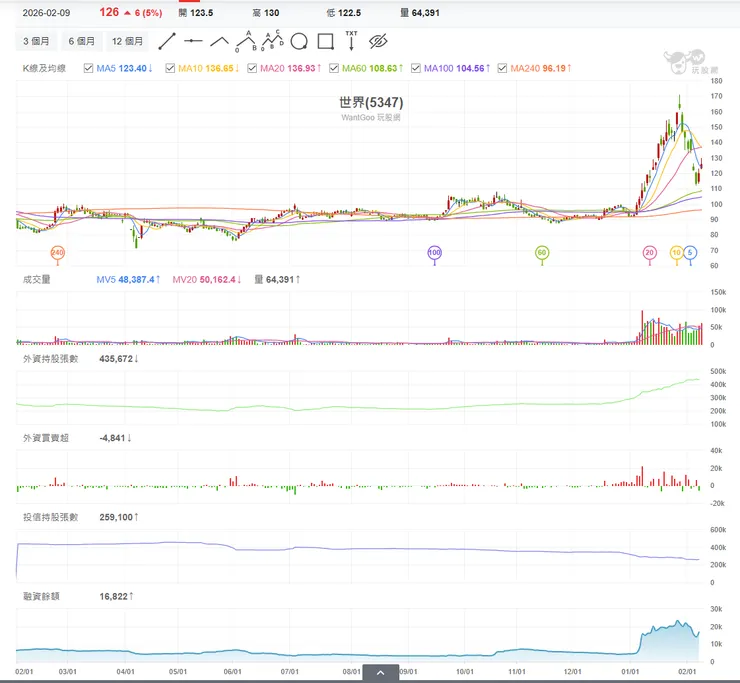Switch chart range to 6 個月
The height and width of the screenshot is (683, 740).
[x=82, y=42]
